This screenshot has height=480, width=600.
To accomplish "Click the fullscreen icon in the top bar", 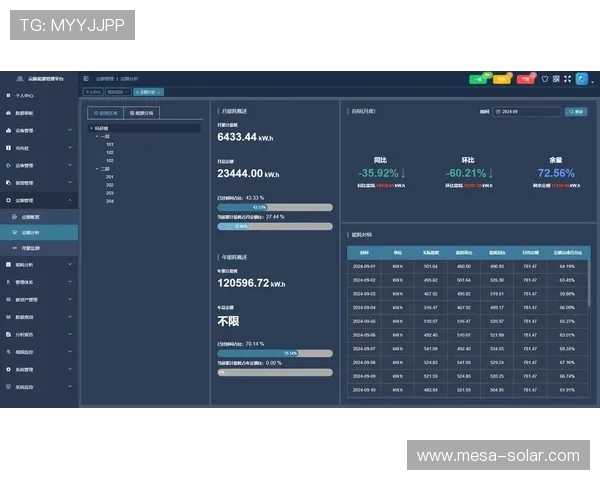I will [568, 78].
